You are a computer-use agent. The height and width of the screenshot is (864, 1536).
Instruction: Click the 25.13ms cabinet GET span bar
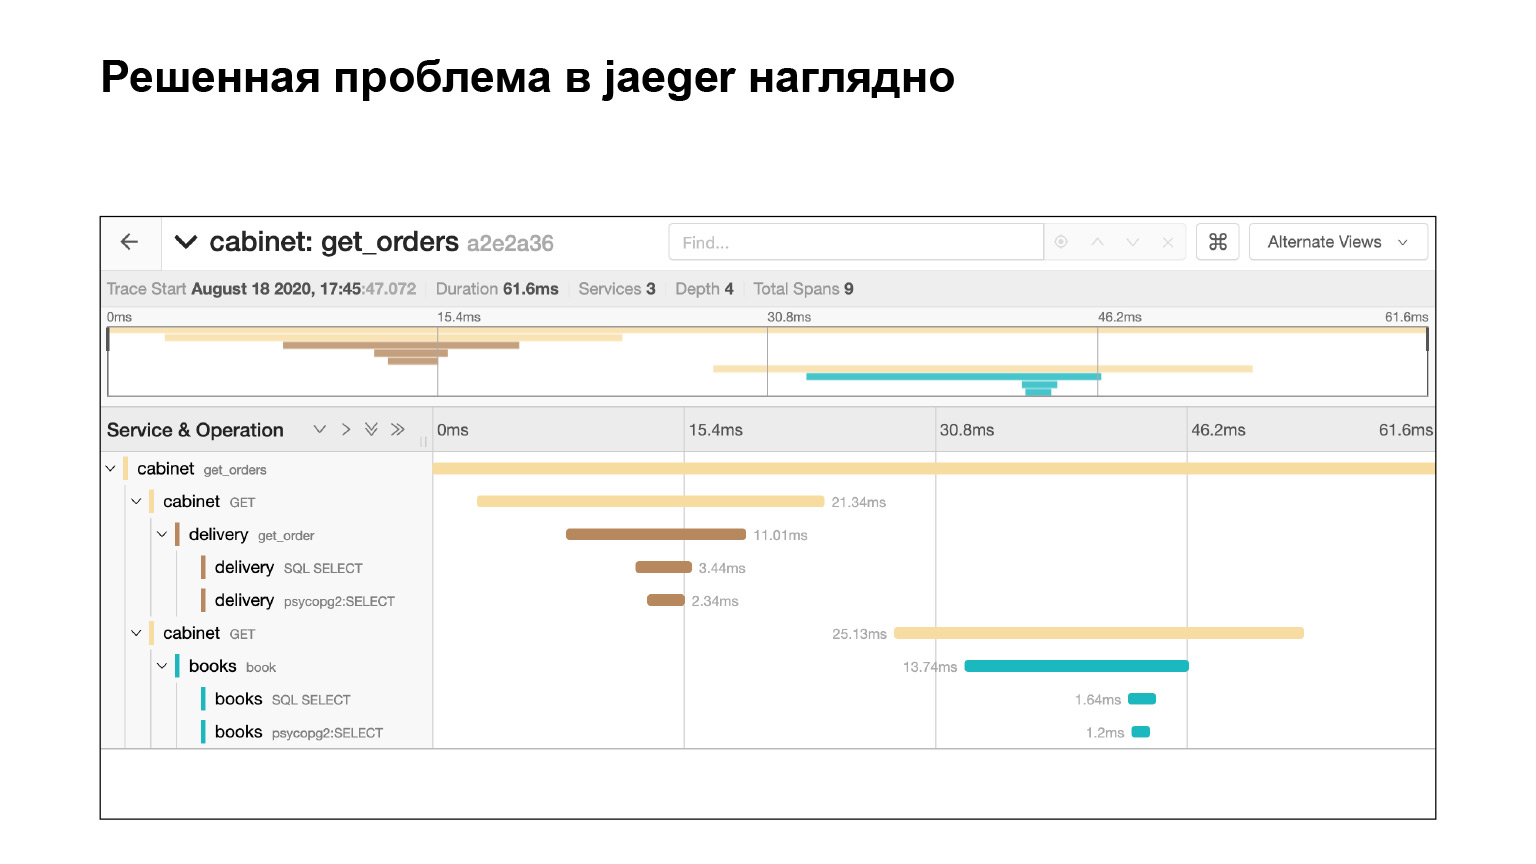pyautogui.click(x=1098, y=633)
